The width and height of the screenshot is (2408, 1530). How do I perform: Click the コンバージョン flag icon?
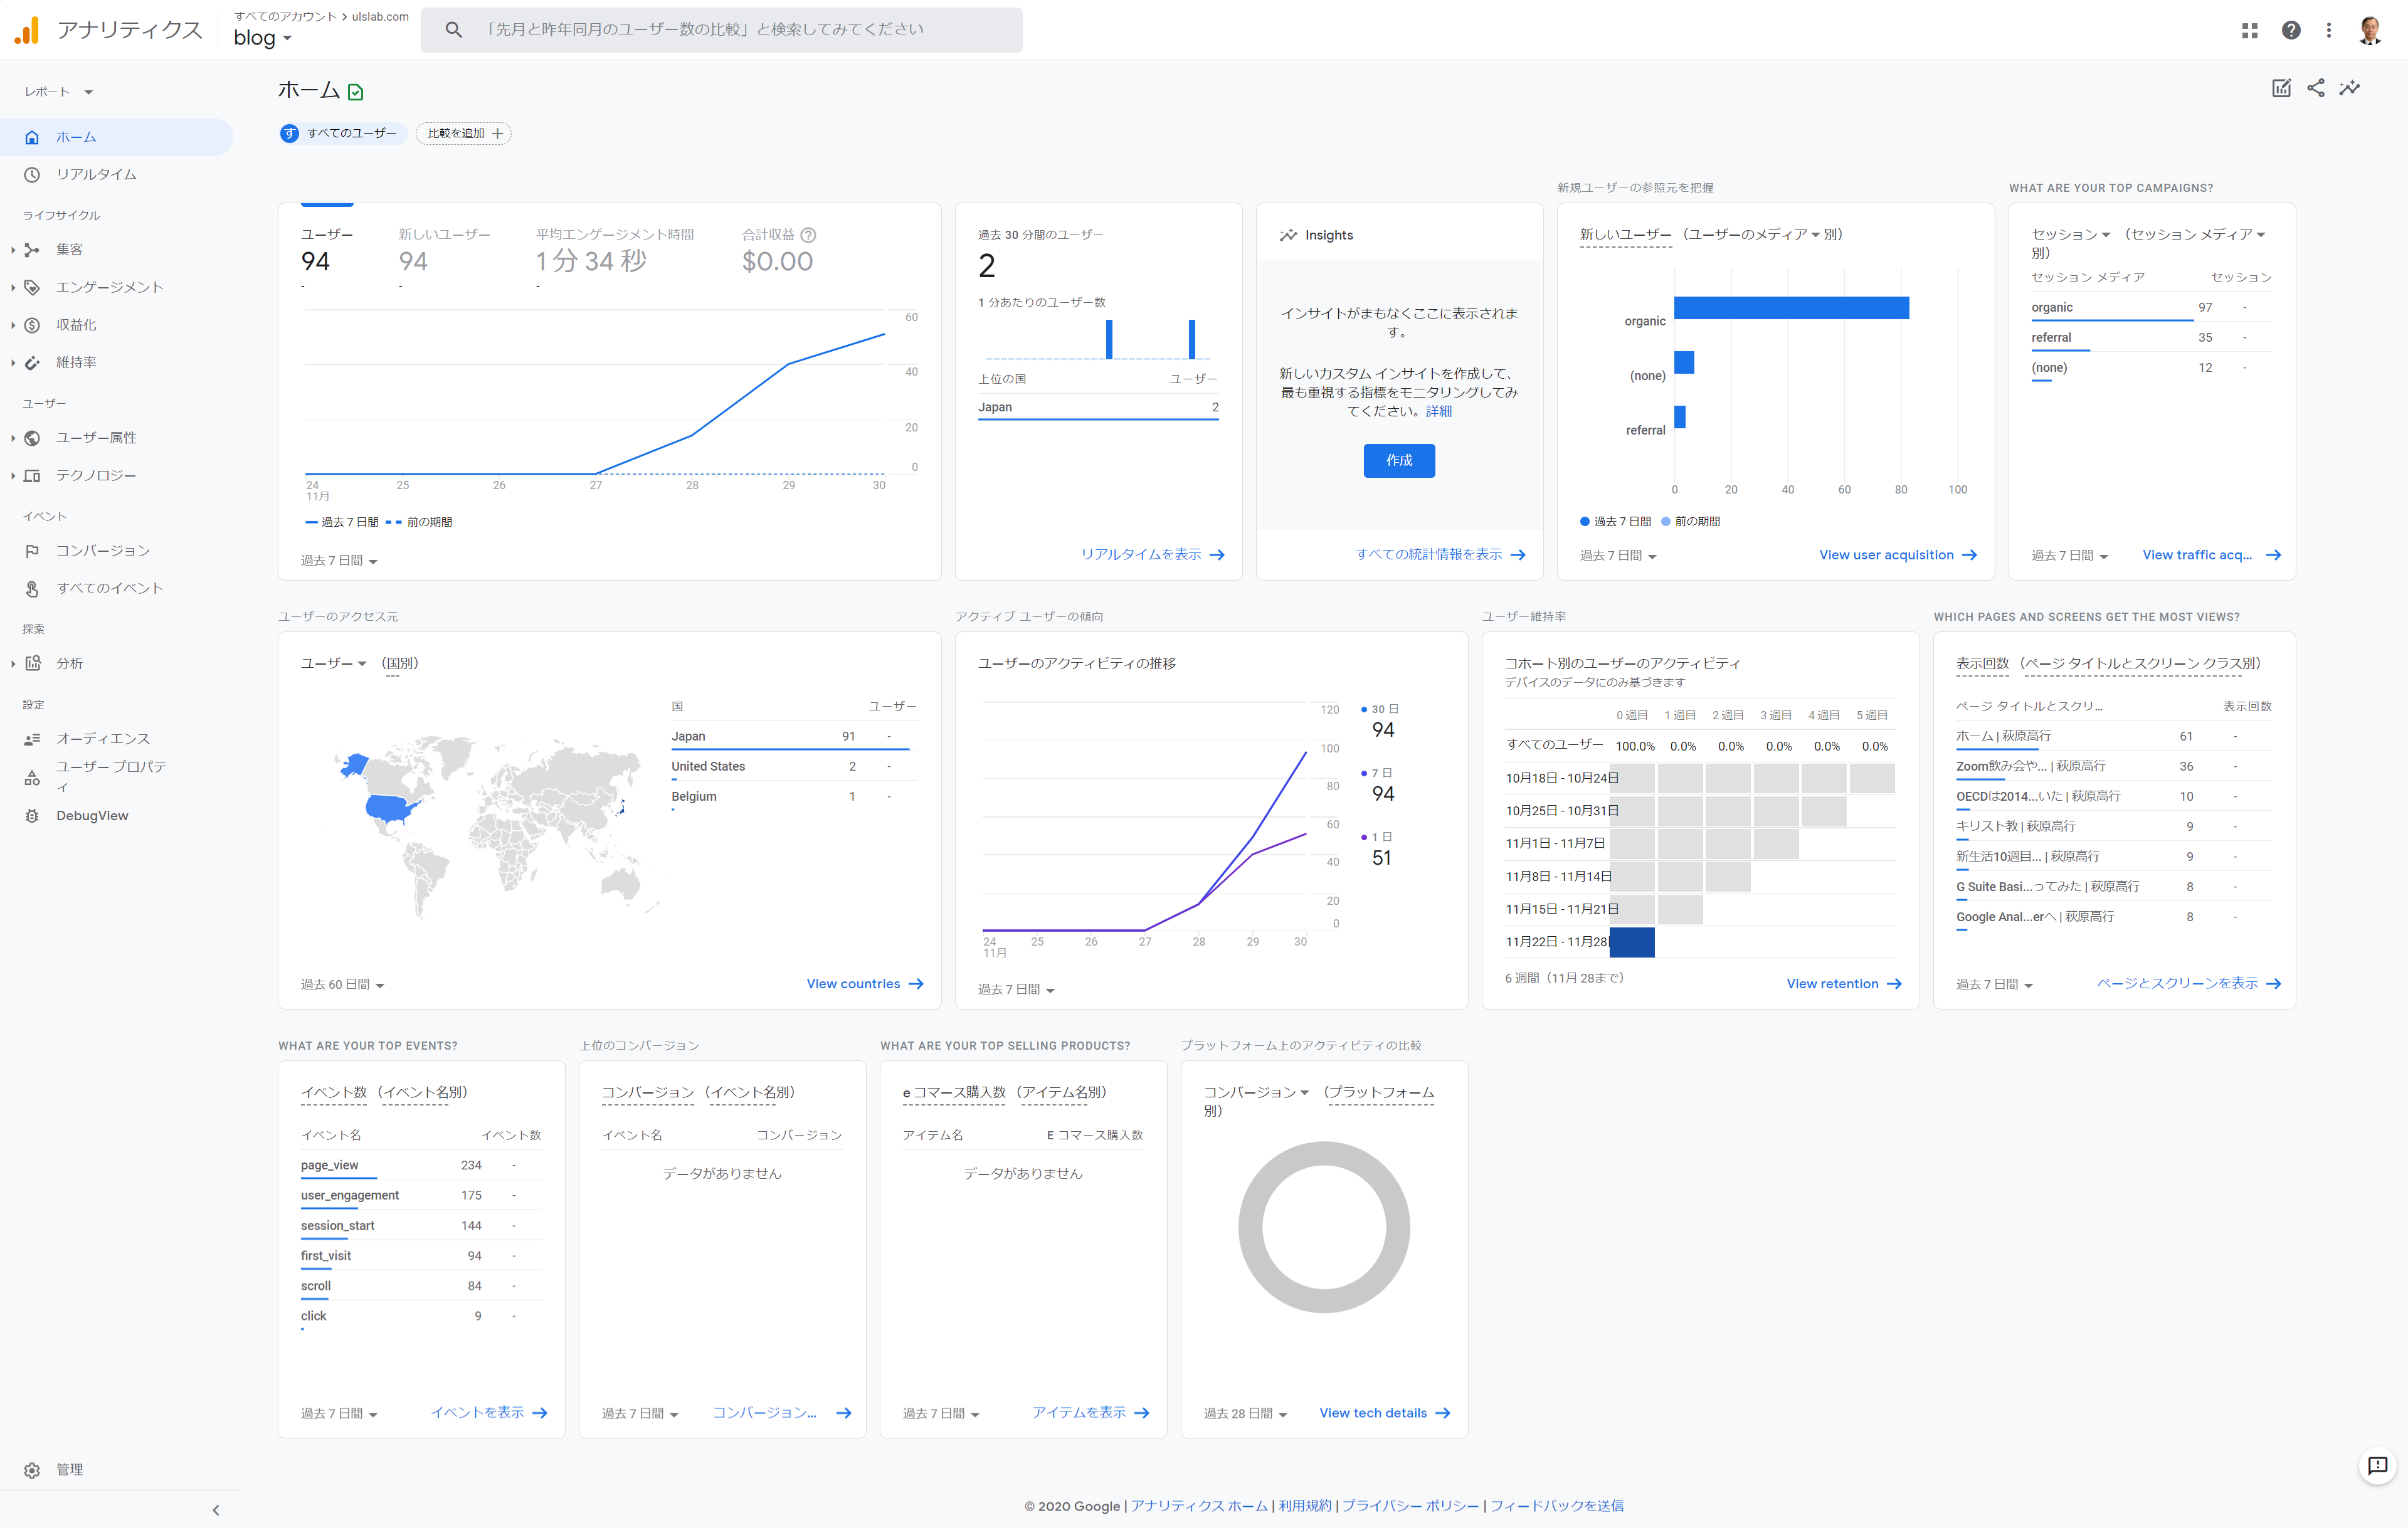click(32, 551)
